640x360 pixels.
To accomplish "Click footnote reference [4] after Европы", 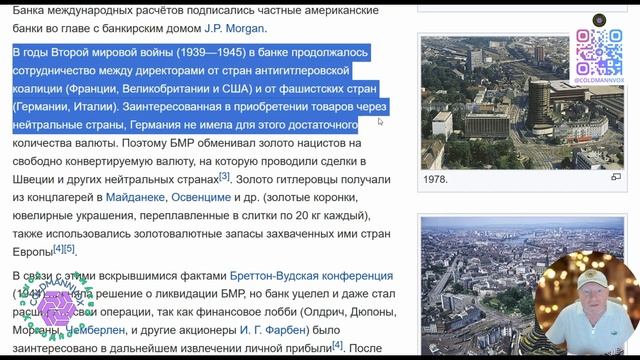I will point(59,249).
